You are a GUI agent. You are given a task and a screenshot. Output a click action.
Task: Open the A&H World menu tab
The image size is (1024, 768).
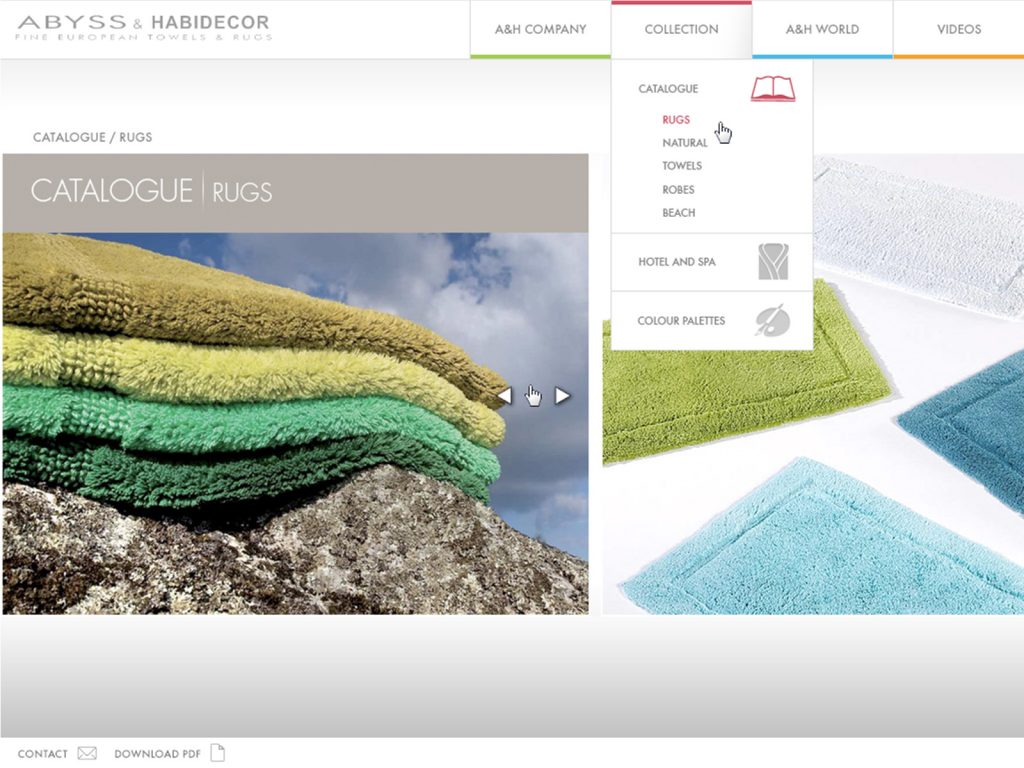point(822,29)
